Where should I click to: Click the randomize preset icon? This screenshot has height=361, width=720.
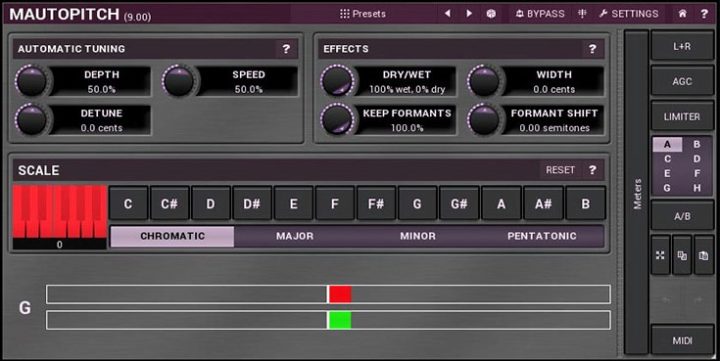coord(491,14)
